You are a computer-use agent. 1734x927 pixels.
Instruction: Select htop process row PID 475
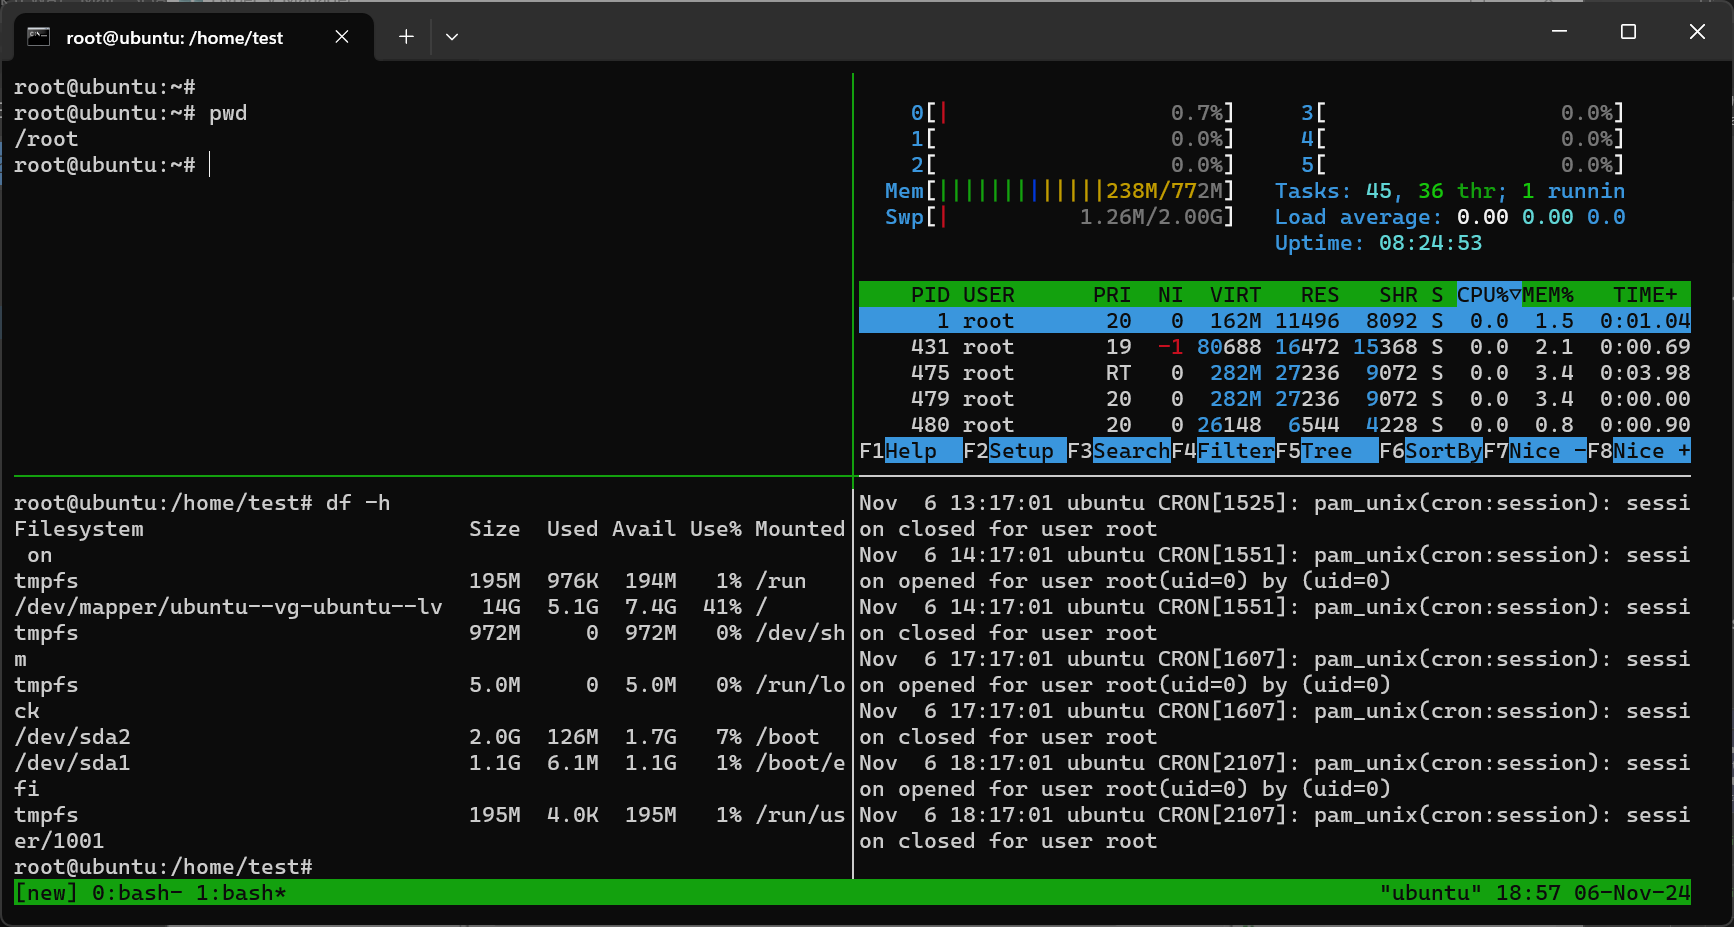tap(1275, 373)
